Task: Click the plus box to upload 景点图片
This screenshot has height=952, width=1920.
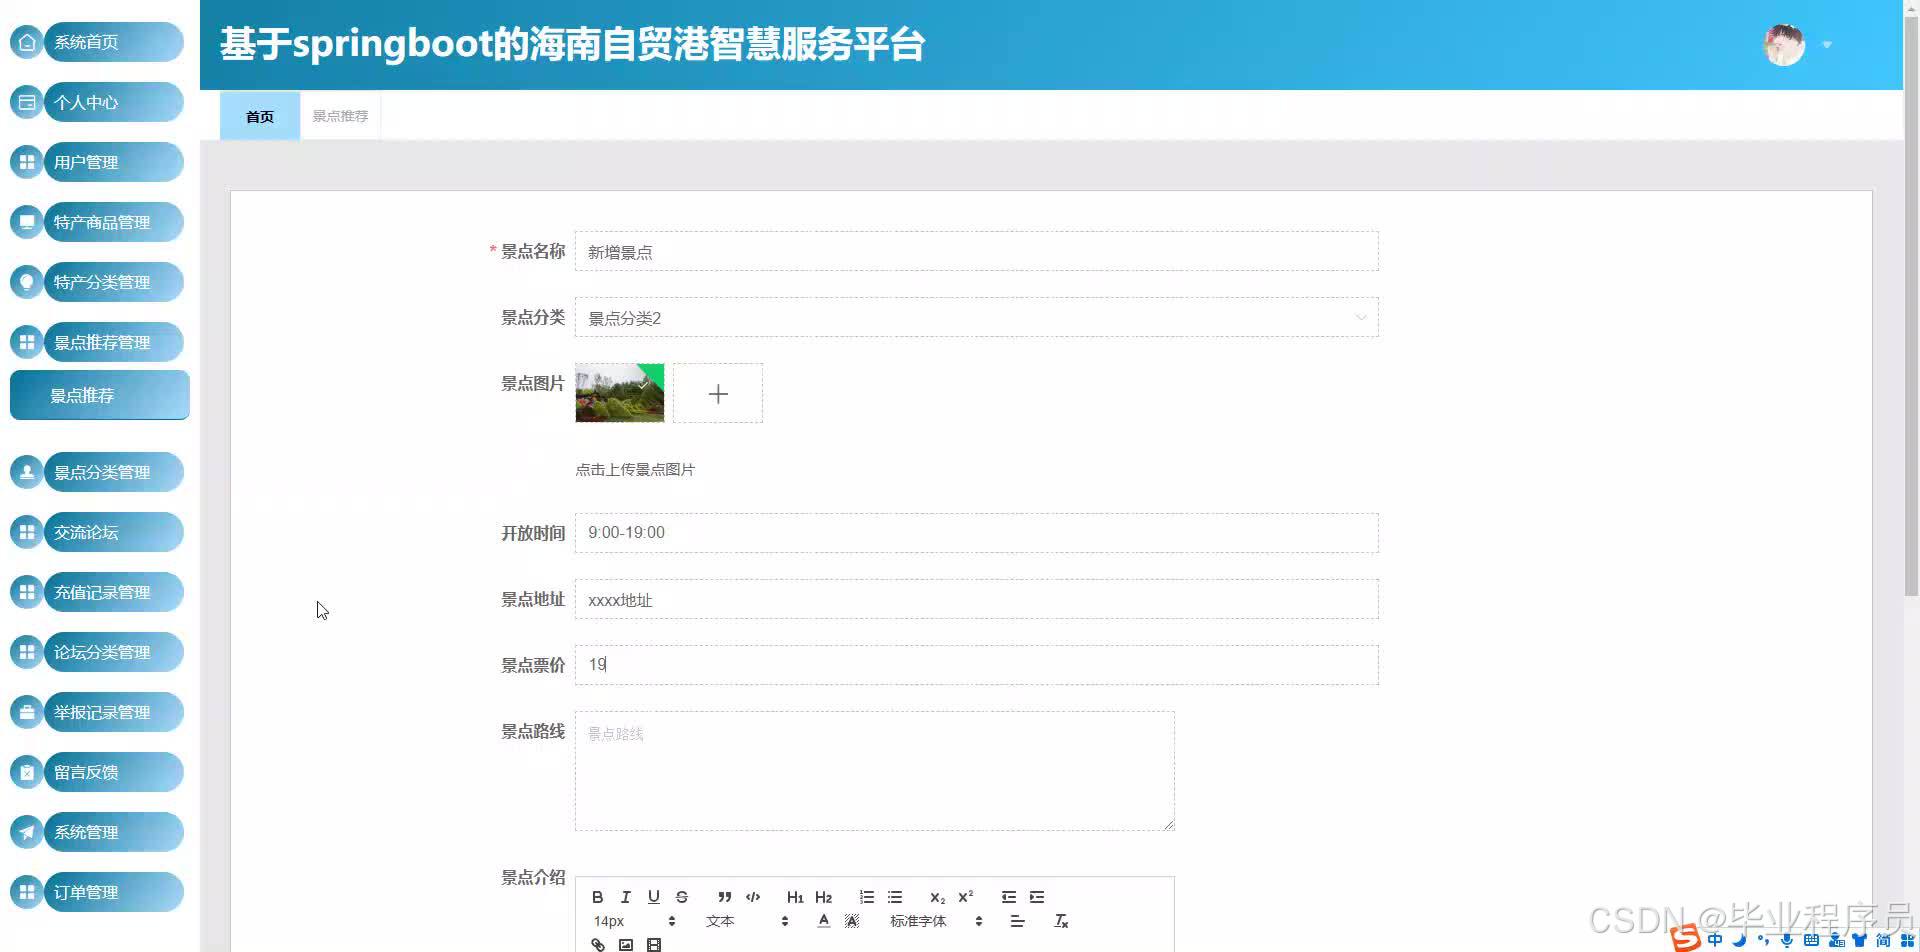Action: [x=718, y=393]
